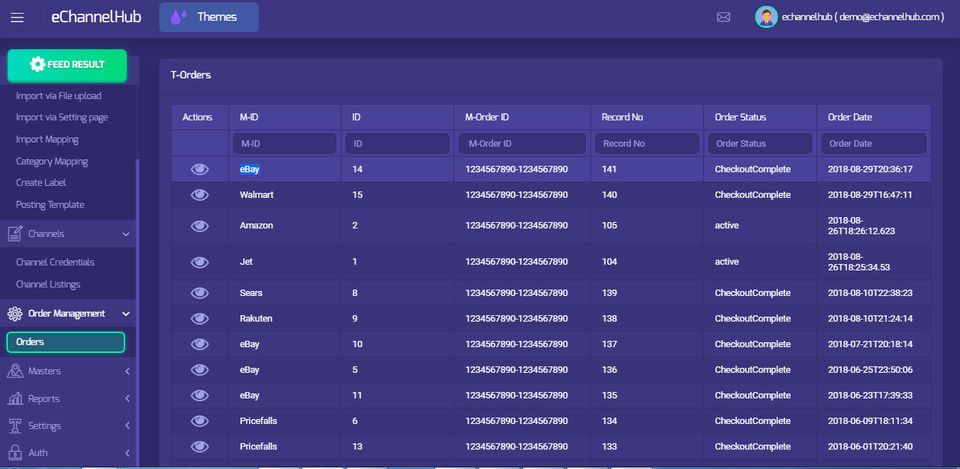This screenshot has width=960, height=469.
Task: View the eBay order ID 14
Action: (200, 170)
